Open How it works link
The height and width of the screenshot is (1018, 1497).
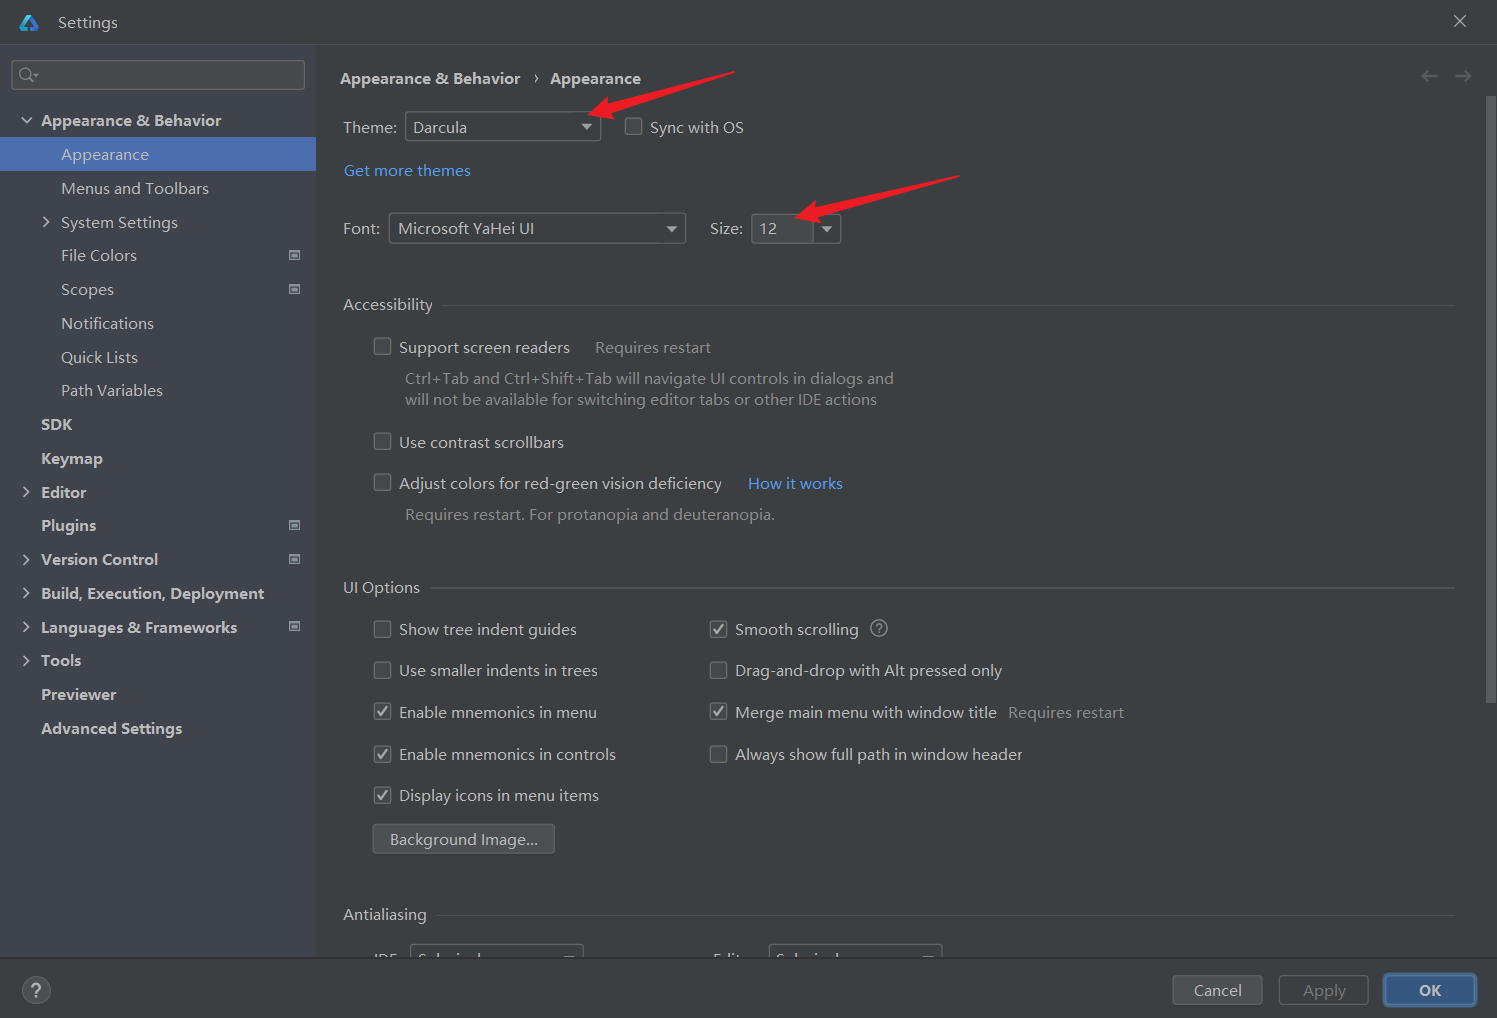pos(795,483)
